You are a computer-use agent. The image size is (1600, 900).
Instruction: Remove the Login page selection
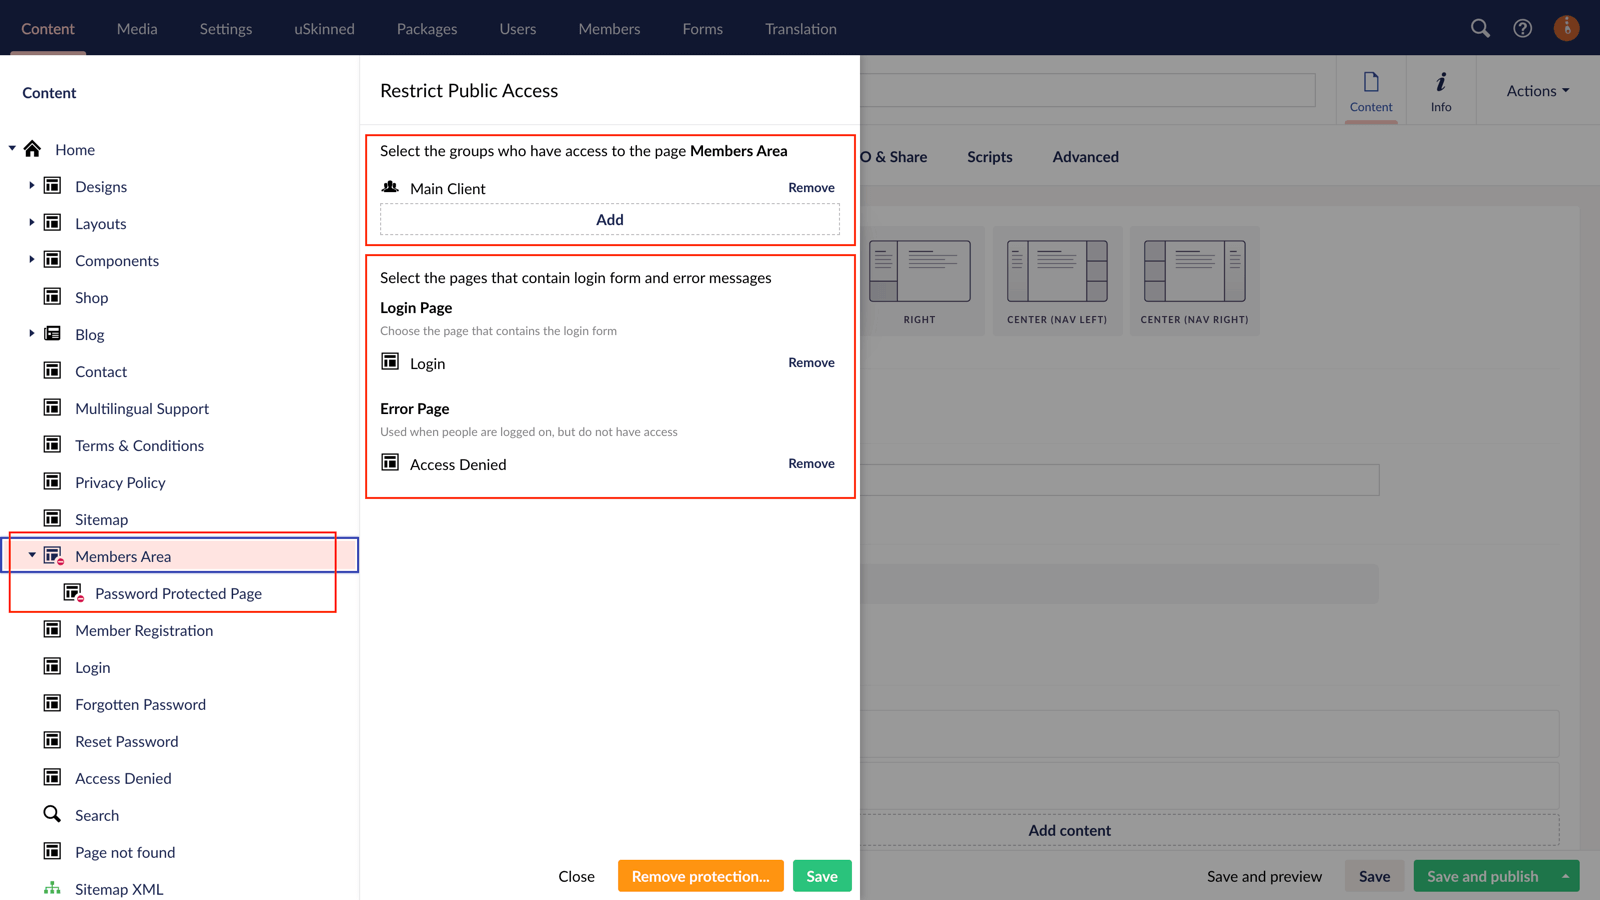point(811,362)
